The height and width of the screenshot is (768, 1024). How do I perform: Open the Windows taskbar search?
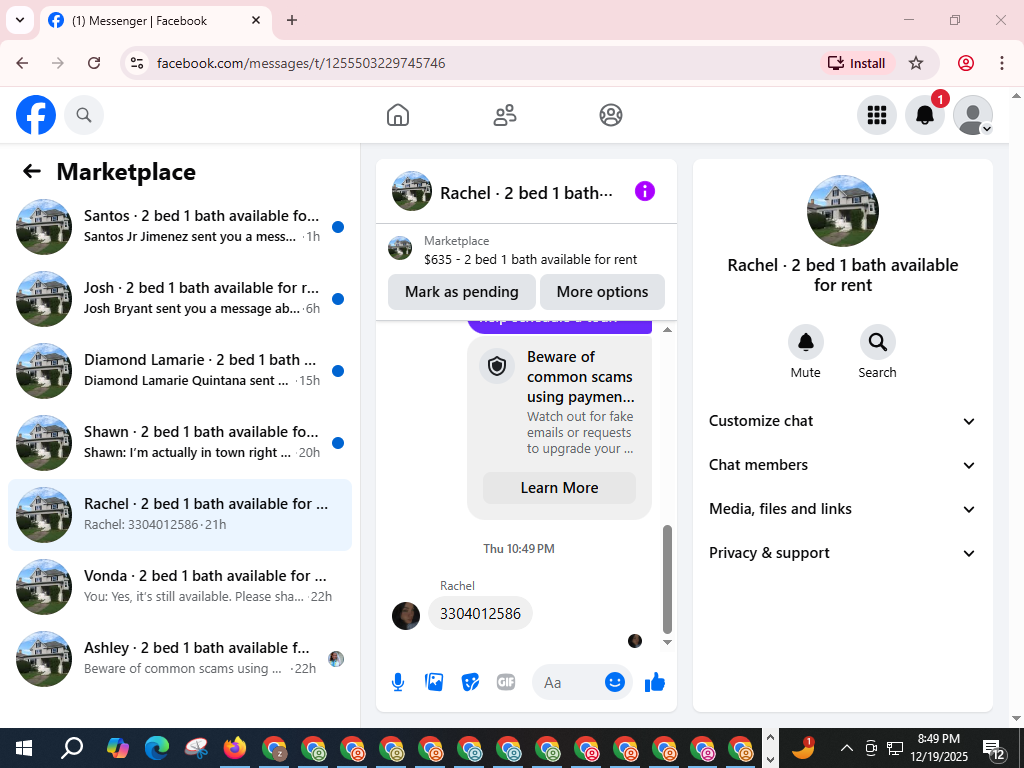pos(72,748)
